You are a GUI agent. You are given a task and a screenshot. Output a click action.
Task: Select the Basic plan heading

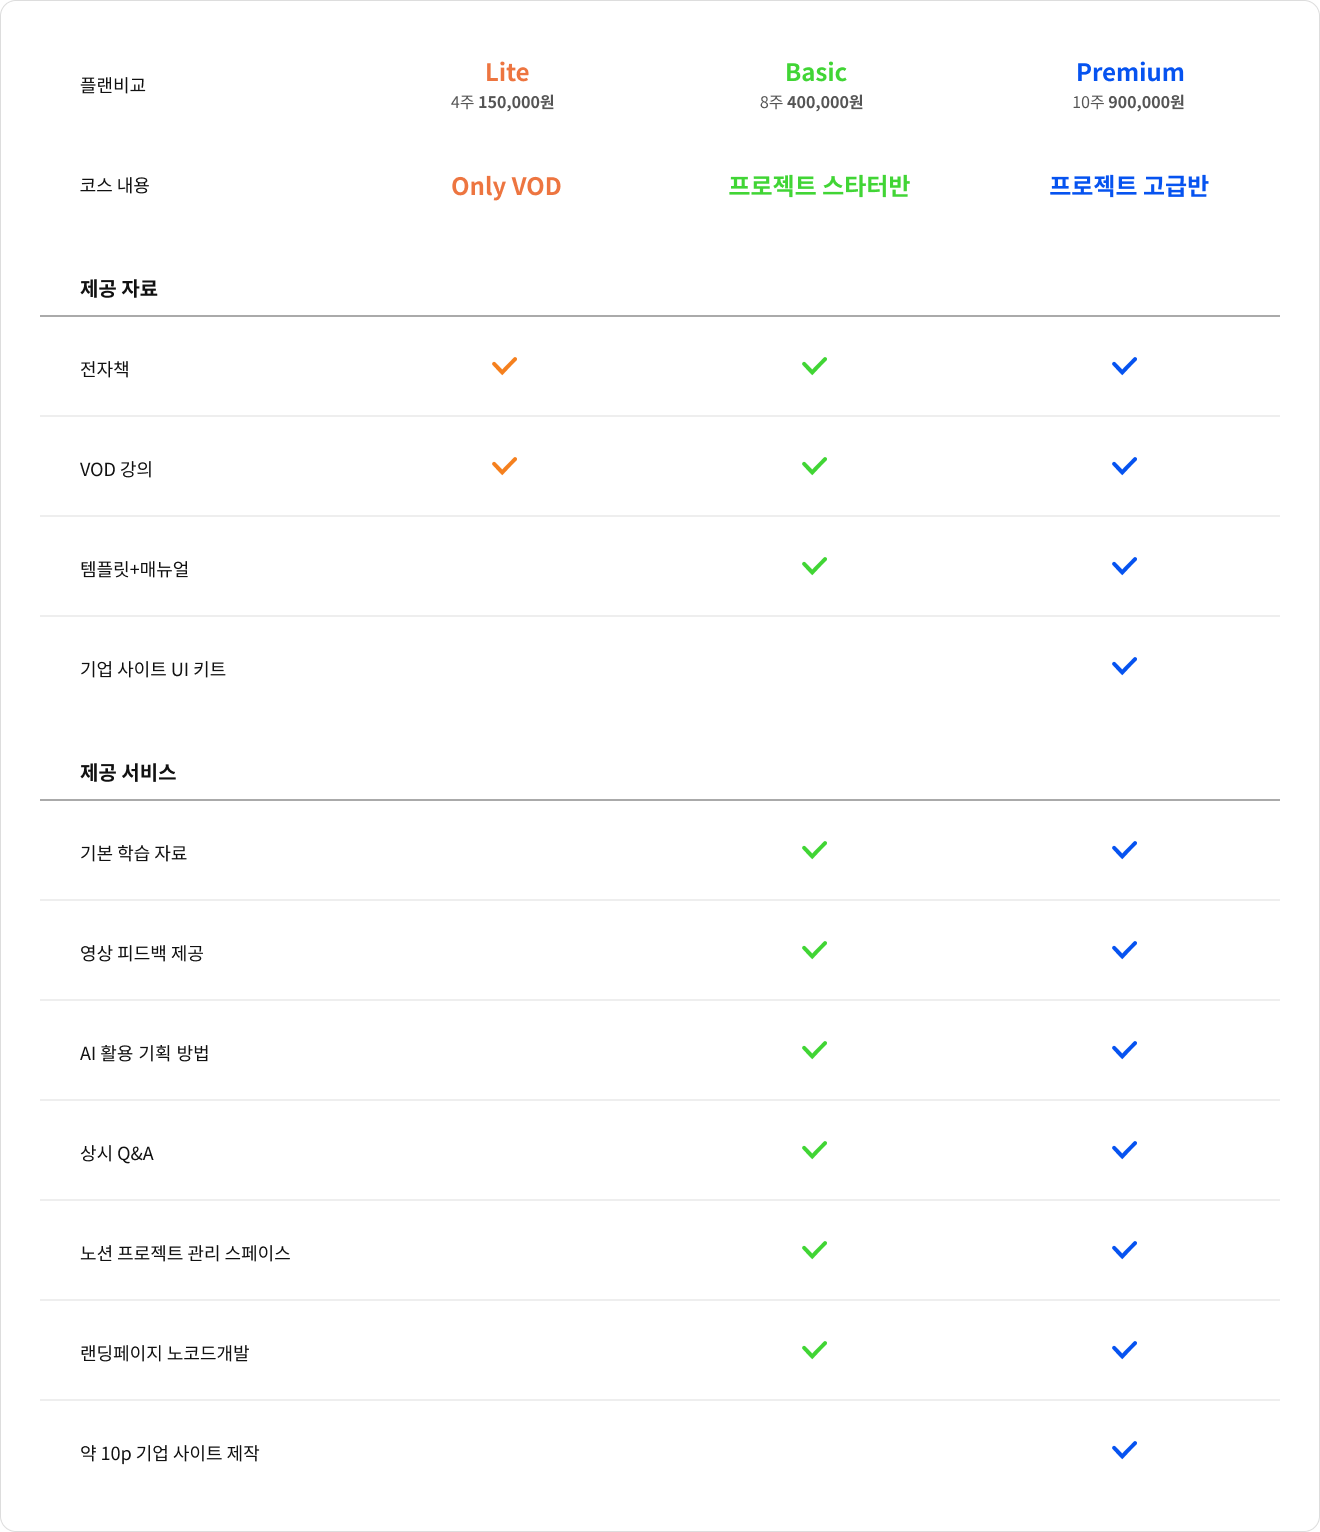pyautogui.click(x=816, y=72)
